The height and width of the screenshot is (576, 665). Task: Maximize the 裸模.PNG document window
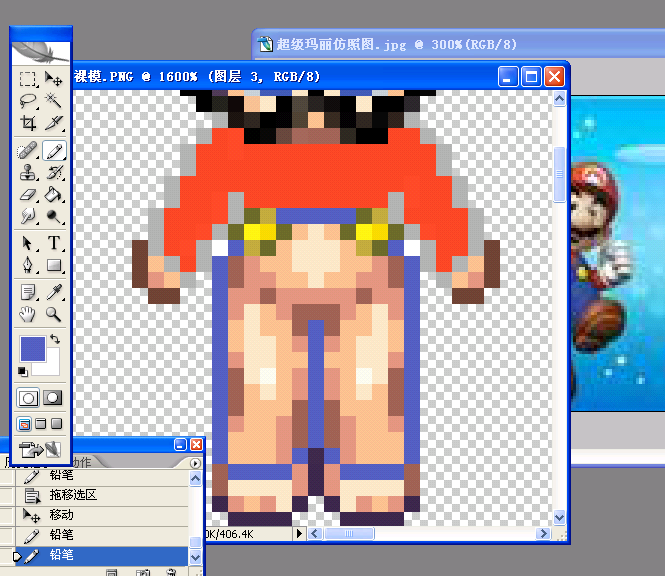tap(531, 77)
